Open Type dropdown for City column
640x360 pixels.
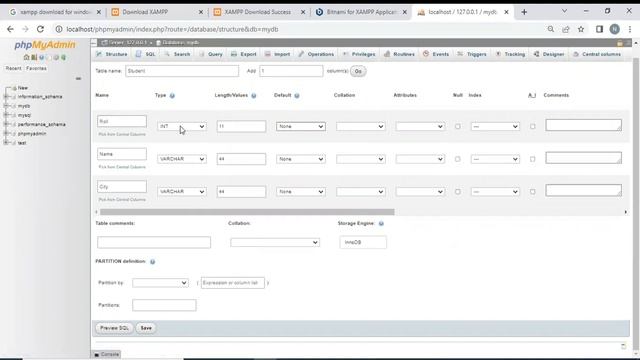pyautogui.click(x=182, y=192)
